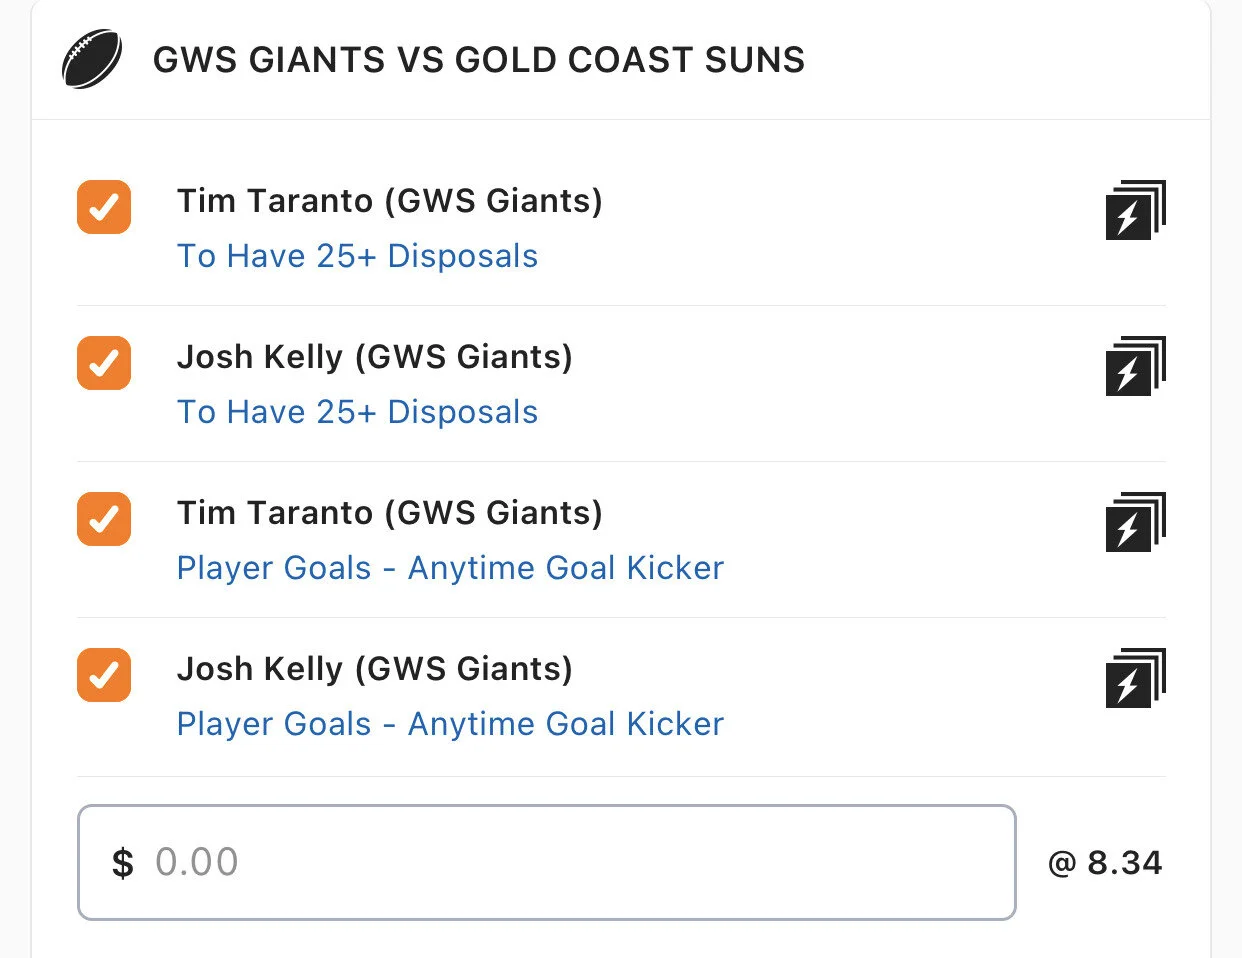This screenshot has width=1242, height=958.
Task: Click the GWS Giants vs Gold Coast Suns title
Action: point(478,60)
